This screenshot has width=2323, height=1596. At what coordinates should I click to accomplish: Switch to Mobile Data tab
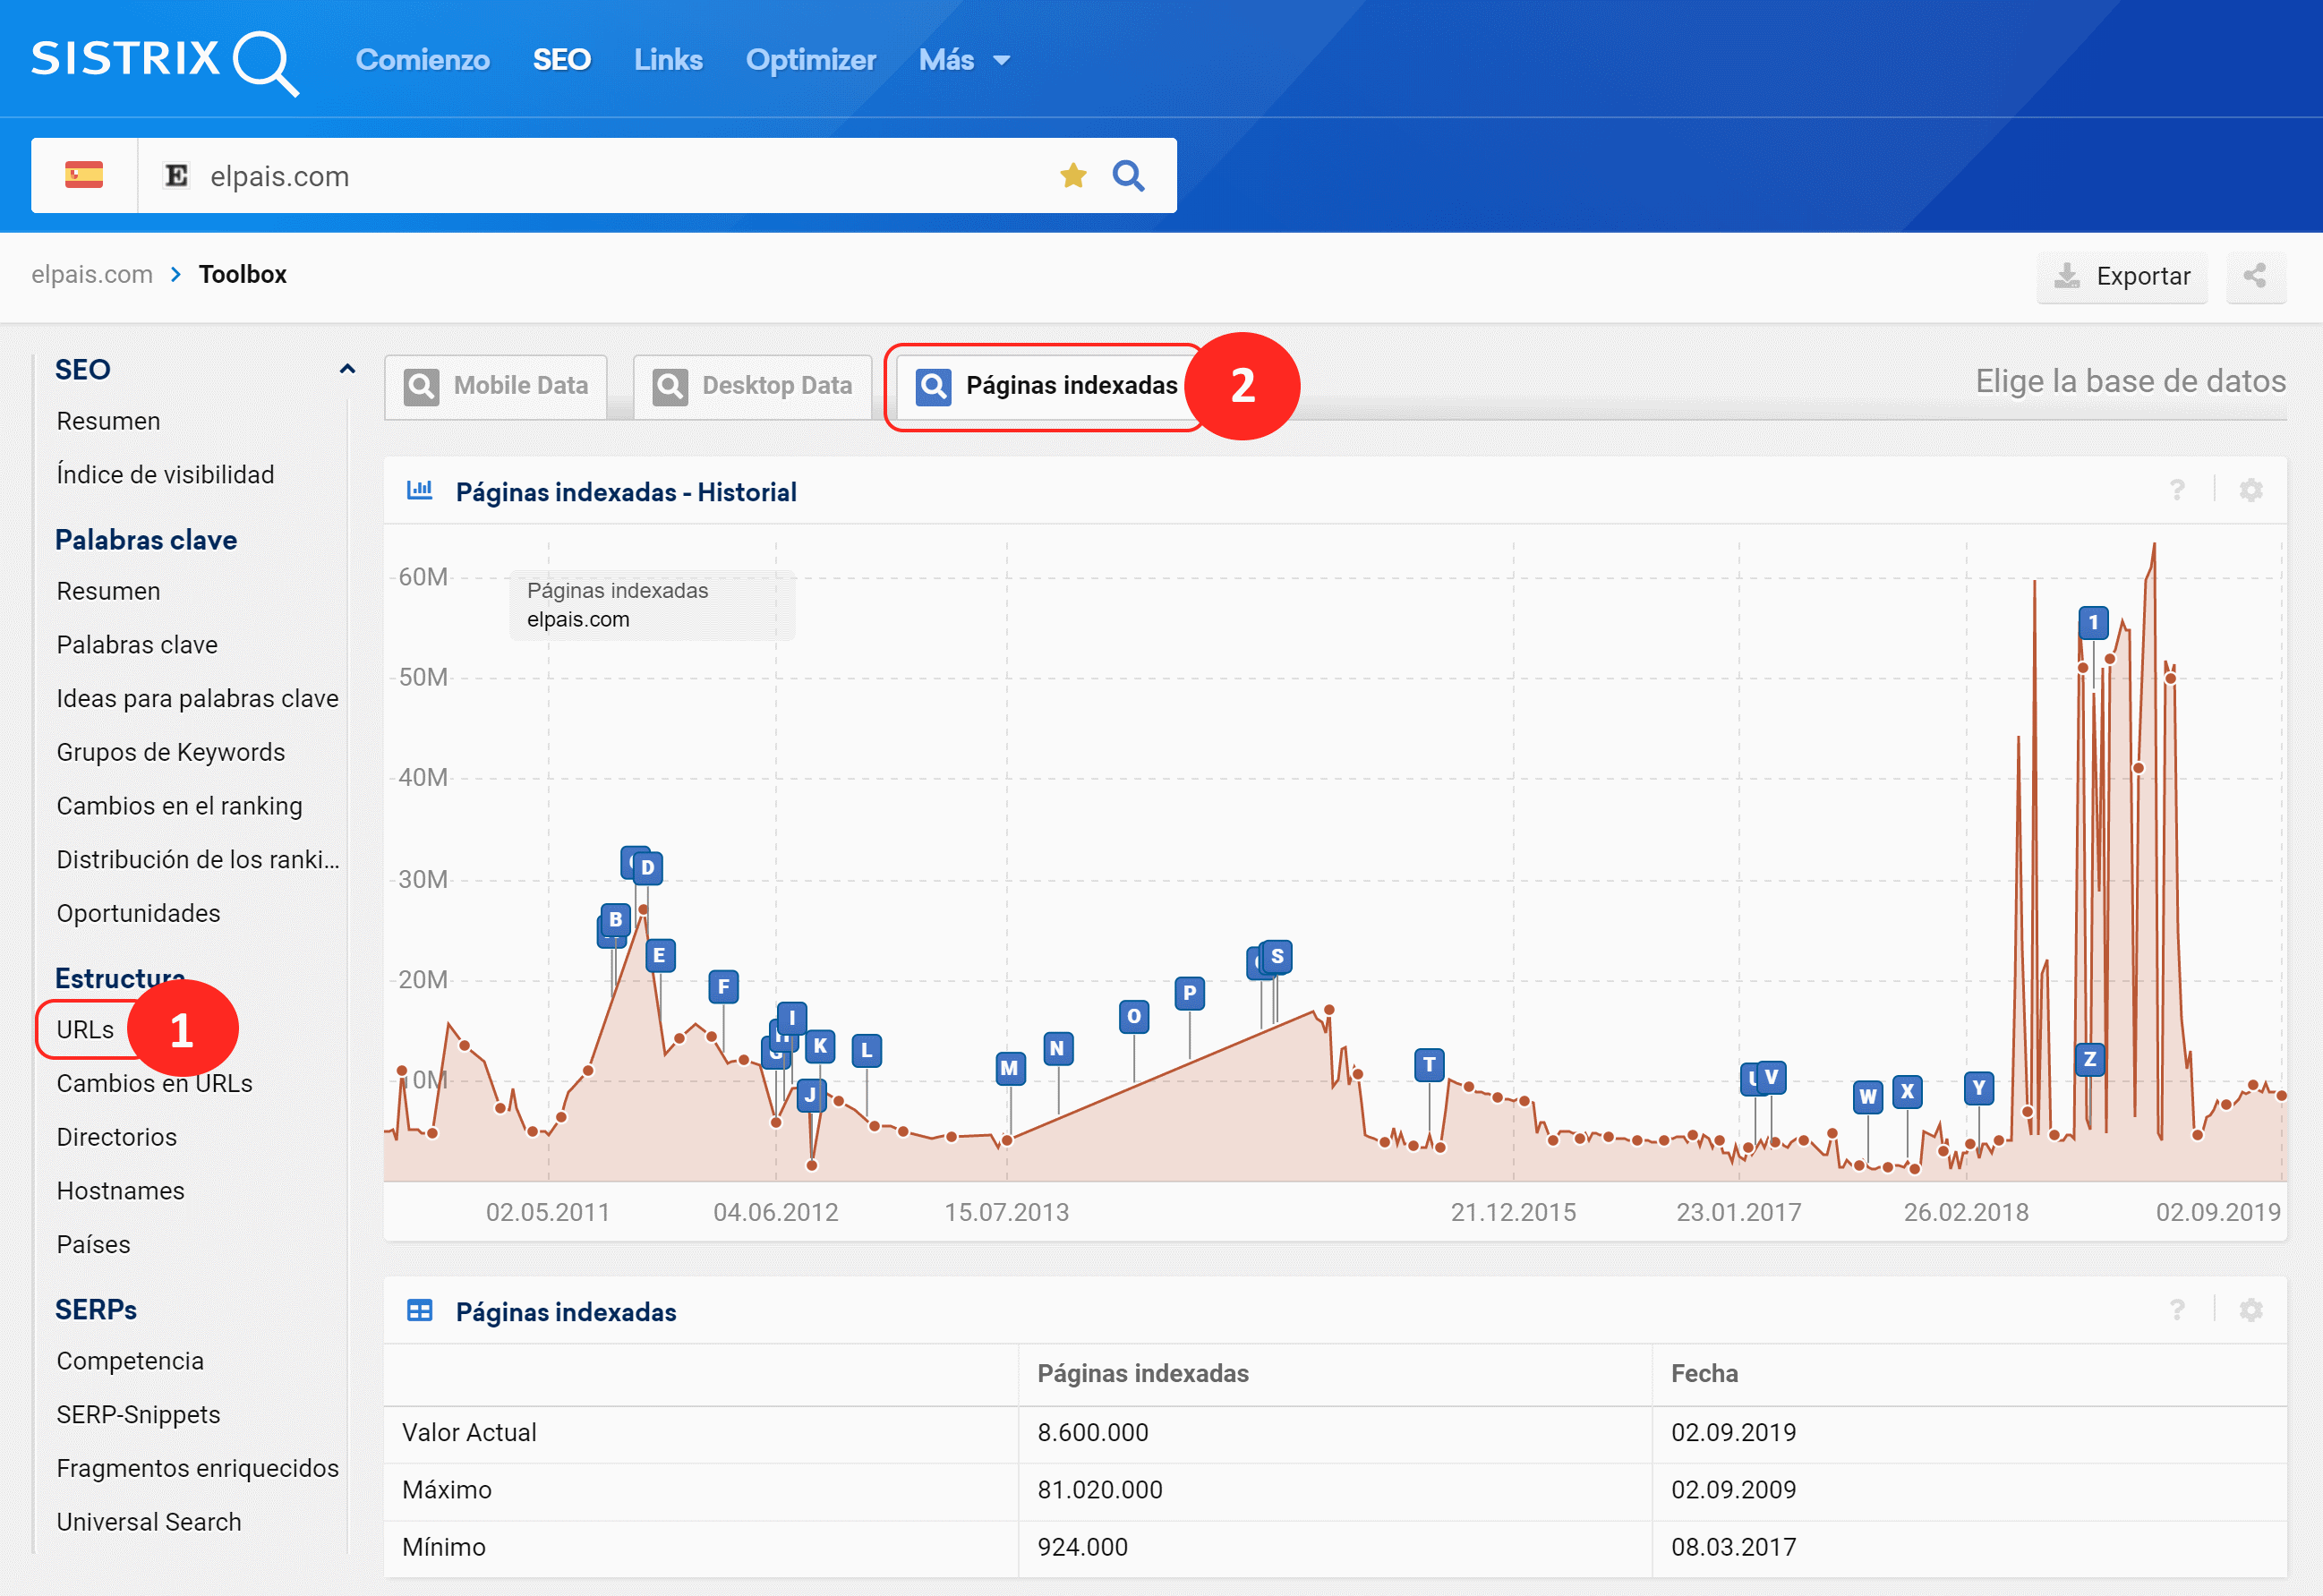pos(497,386)
